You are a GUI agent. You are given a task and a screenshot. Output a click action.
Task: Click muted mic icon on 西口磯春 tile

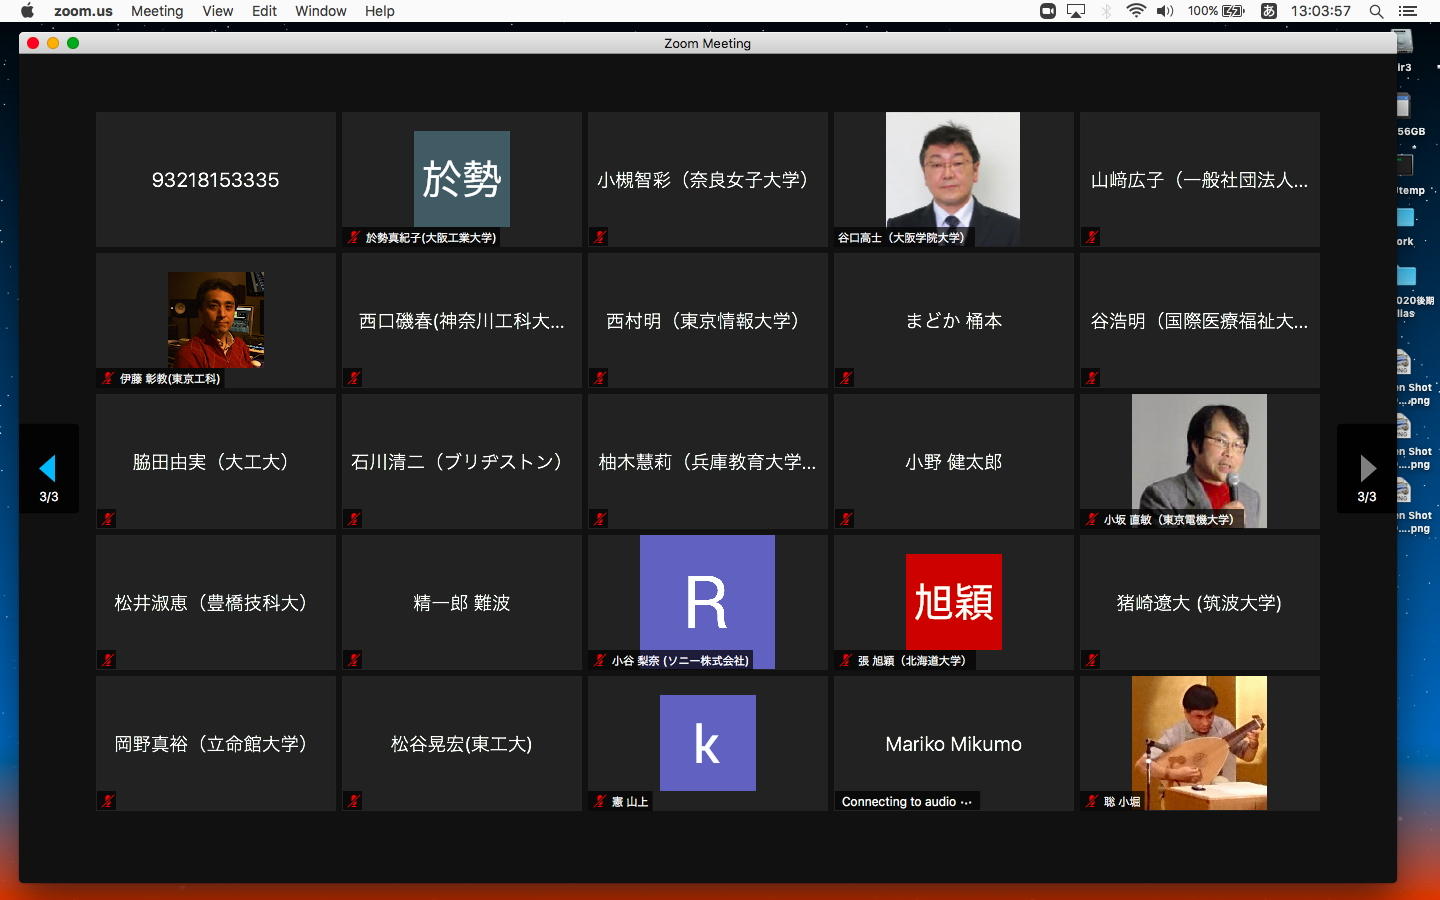point(354,378)
